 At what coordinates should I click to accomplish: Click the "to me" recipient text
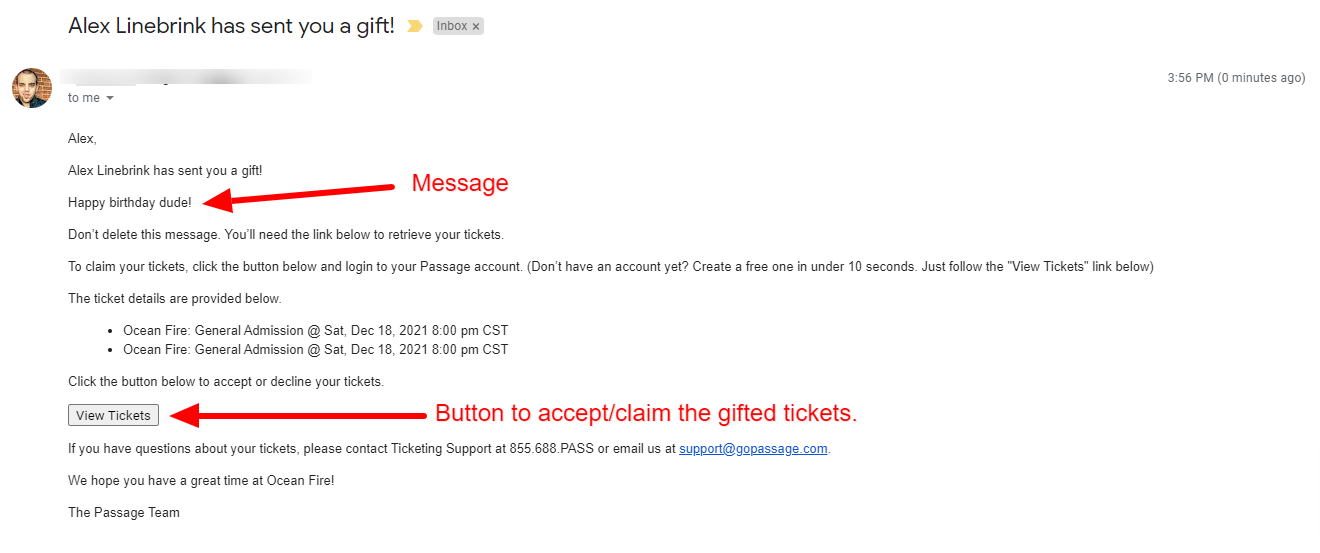84,98
